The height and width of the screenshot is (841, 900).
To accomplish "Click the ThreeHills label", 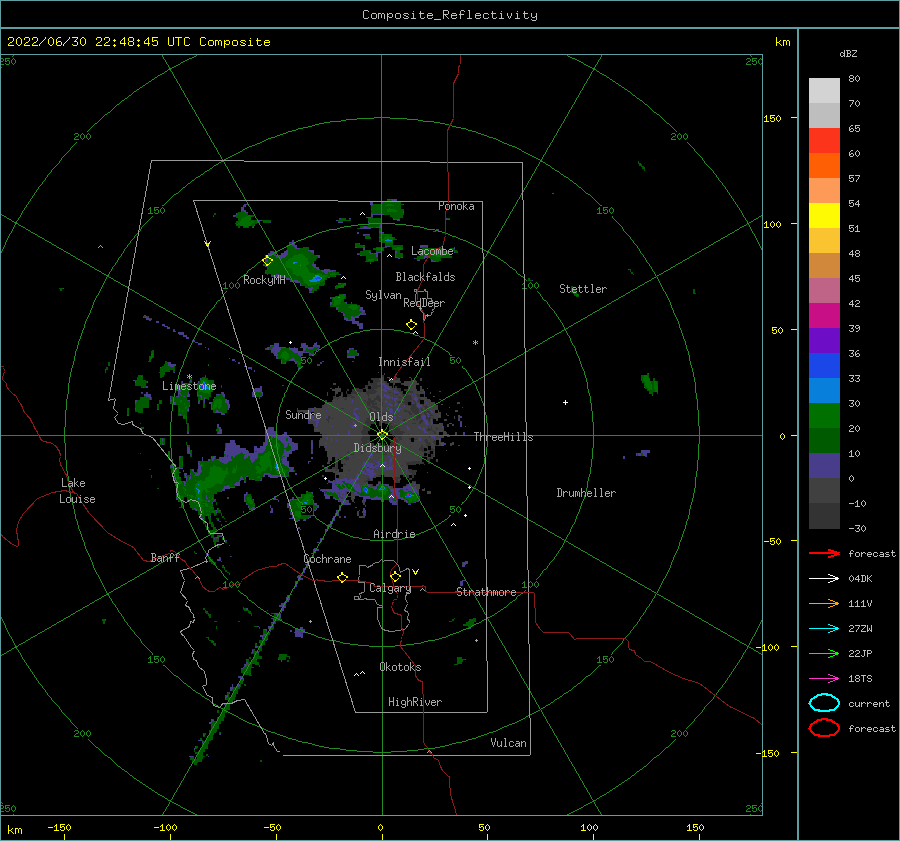I will (x=503, y=437).
